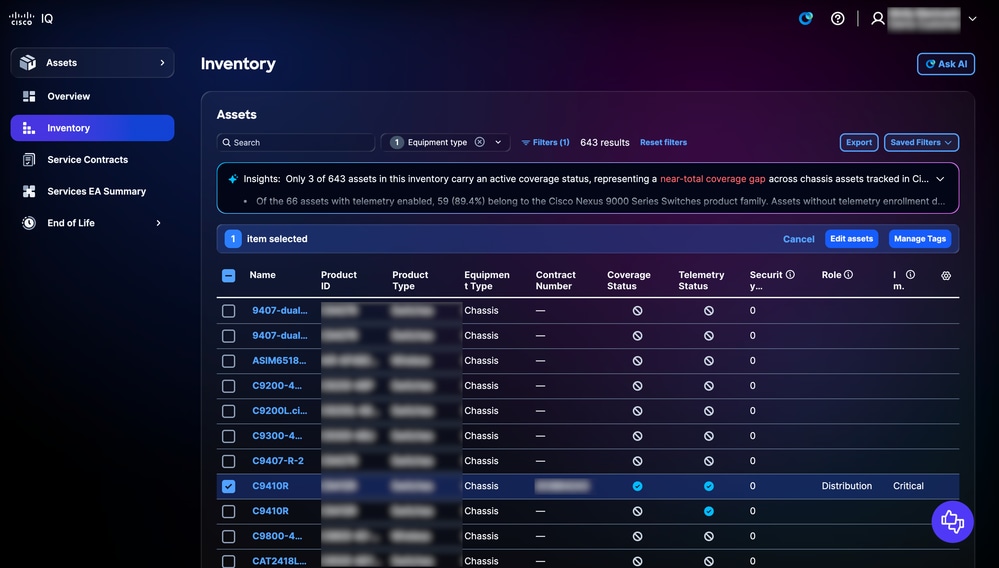Open the feedback thumbs floating button
The height and width of the screenshot is (568, 999).
pyautogui.click(x=952, y=522)
